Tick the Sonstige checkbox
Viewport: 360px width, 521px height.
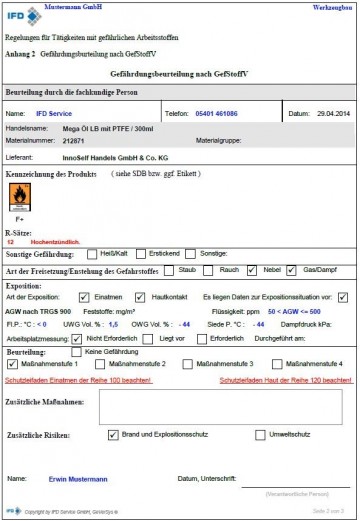tap(190, 254)
